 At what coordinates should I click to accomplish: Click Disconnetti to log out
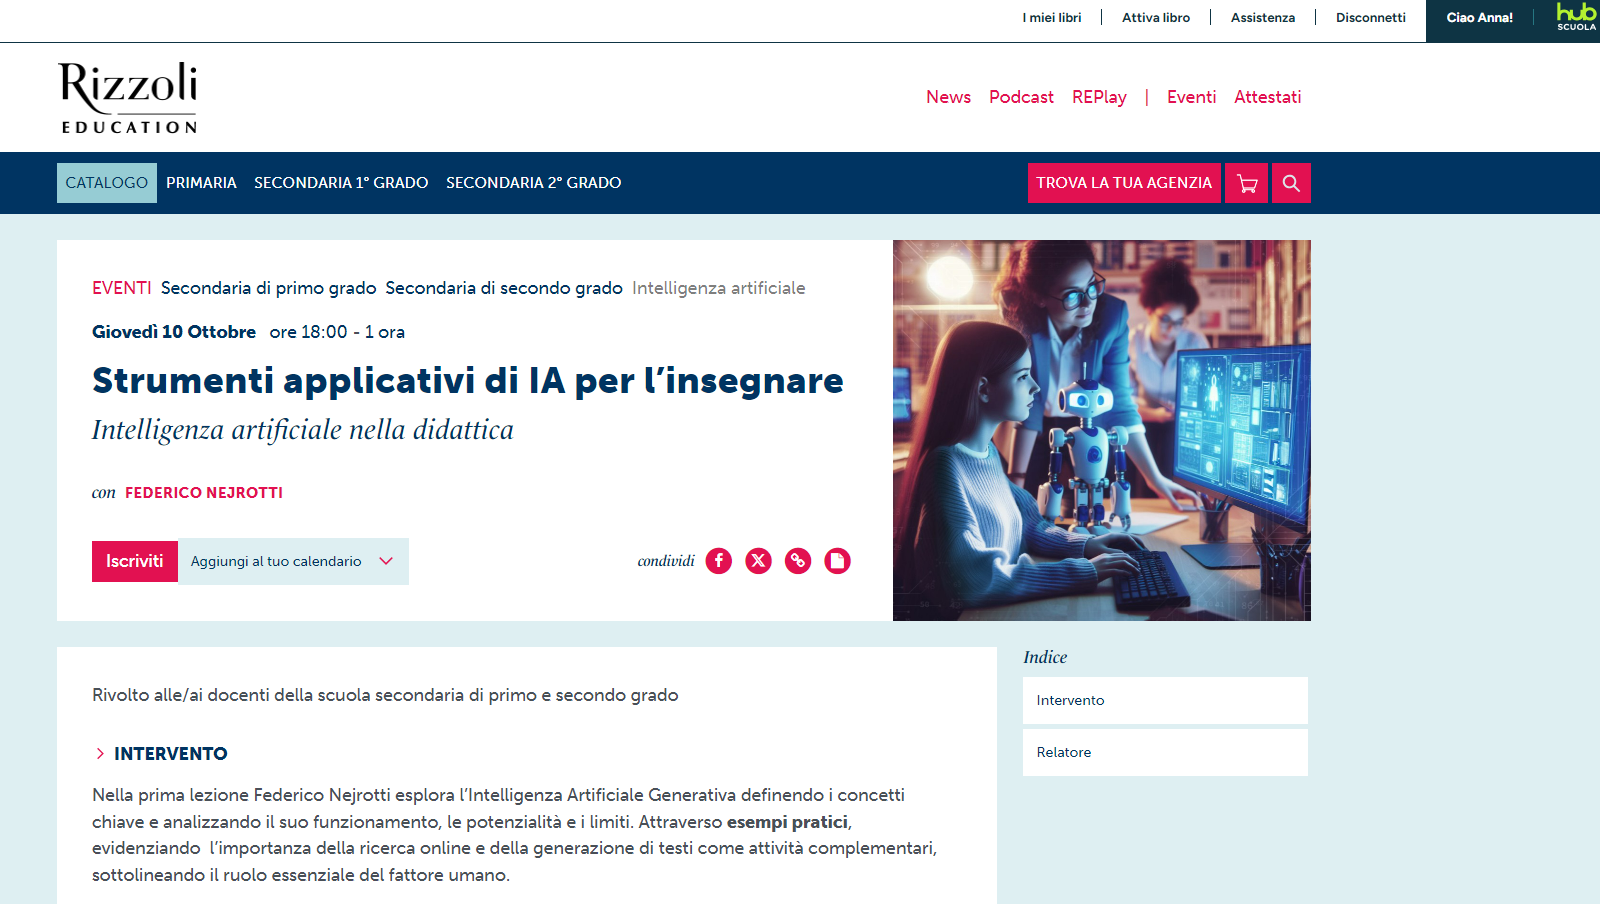tap(1371, 17)
